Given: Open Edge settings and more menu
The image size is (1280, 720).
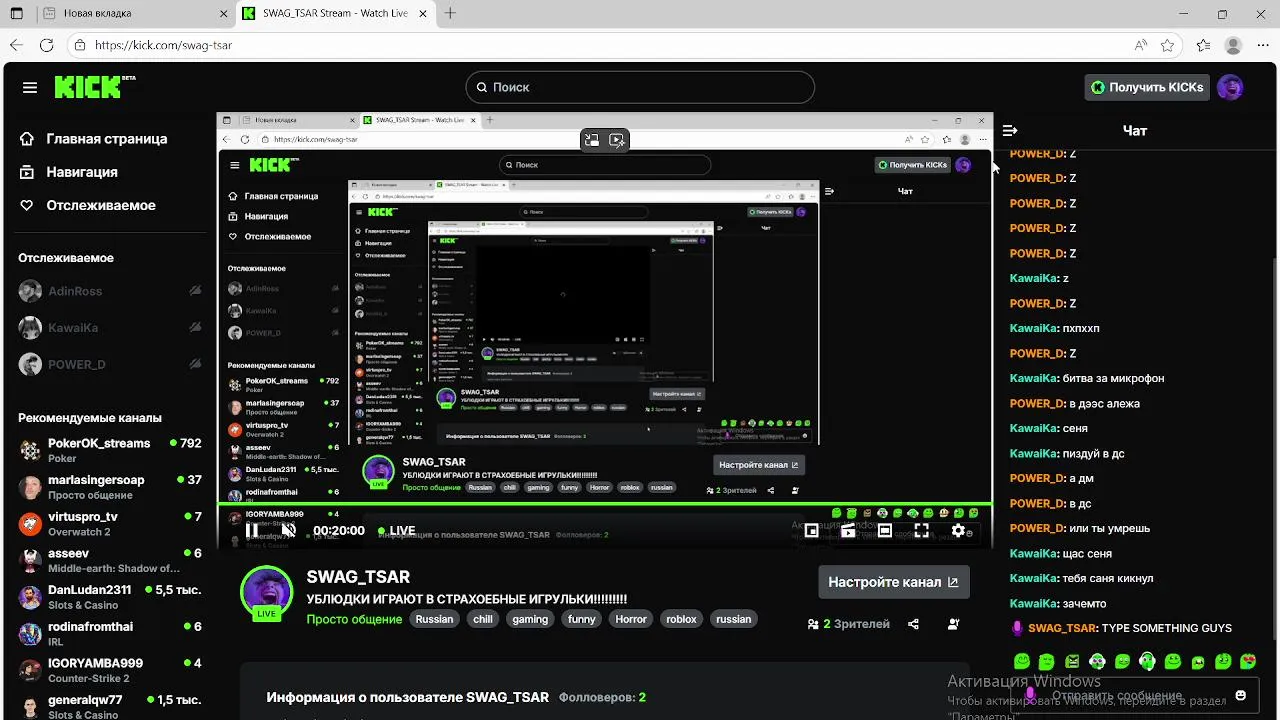Looking at the screenshot, I should pyautogui.click(x=1261, y=45).
